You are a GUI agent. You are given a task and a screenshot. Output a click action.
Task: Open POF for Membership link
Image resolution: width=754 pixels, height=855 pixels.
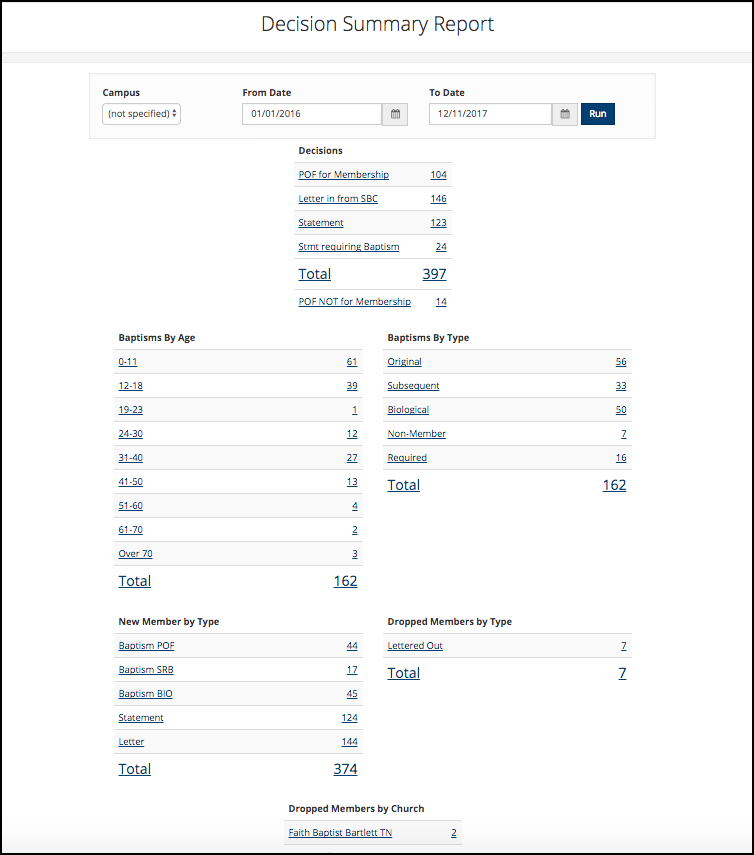coord(343,174)
